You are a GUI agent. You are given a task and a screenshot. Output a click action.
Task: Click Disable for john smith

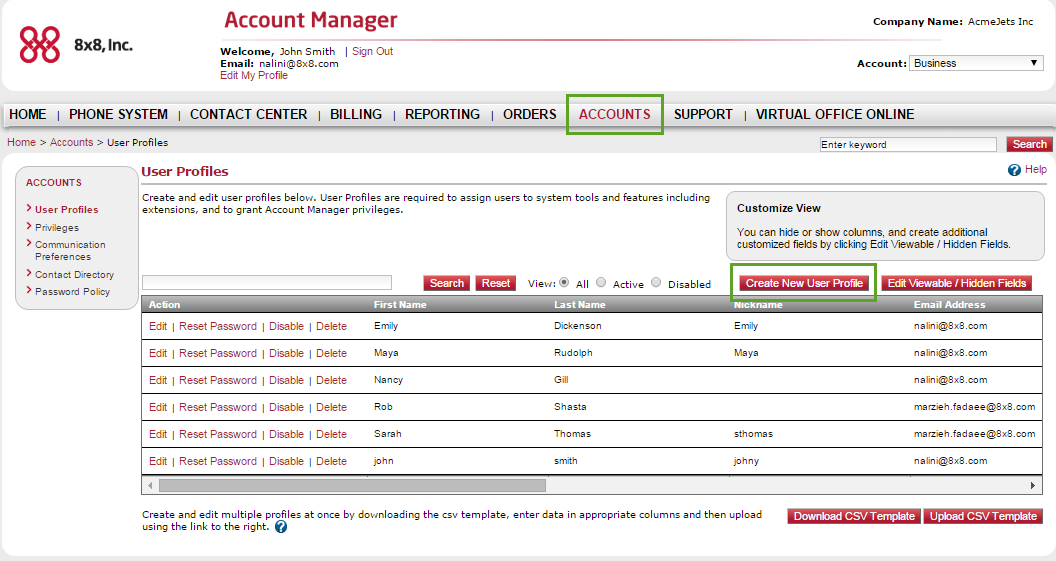(x=286, y=461)
